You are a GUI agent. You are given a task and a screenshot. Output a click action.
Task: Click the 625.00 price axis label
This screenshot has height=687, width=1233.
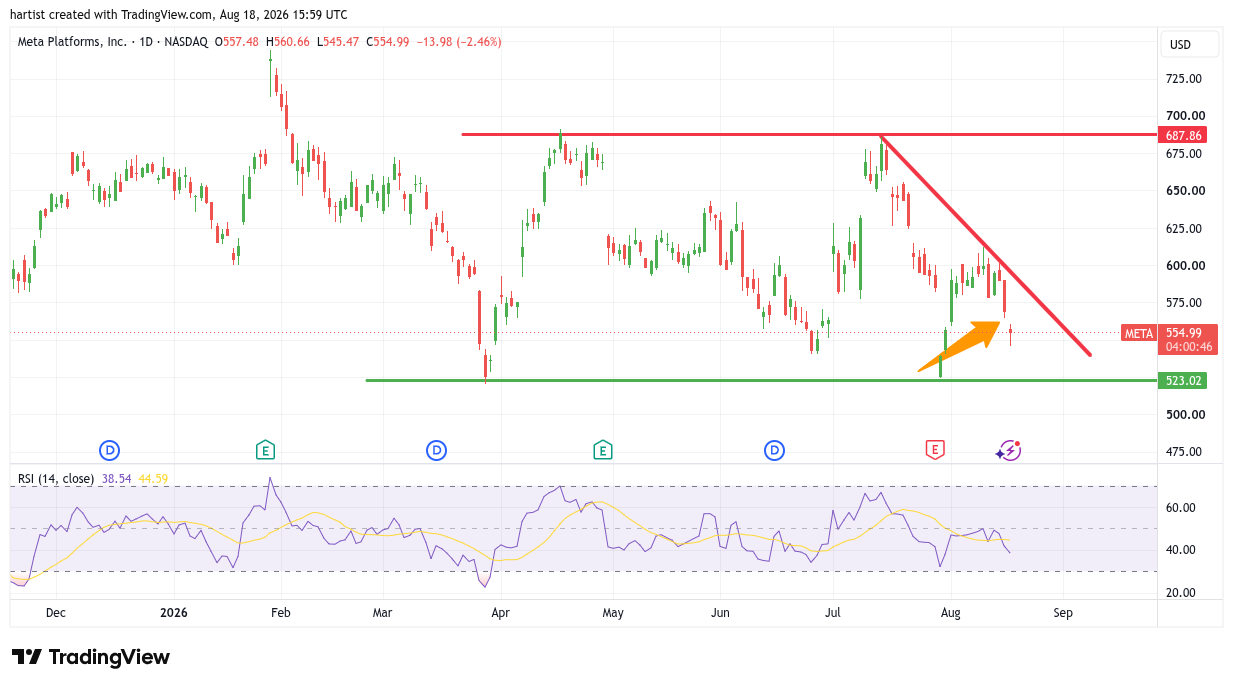[1186, 229]
